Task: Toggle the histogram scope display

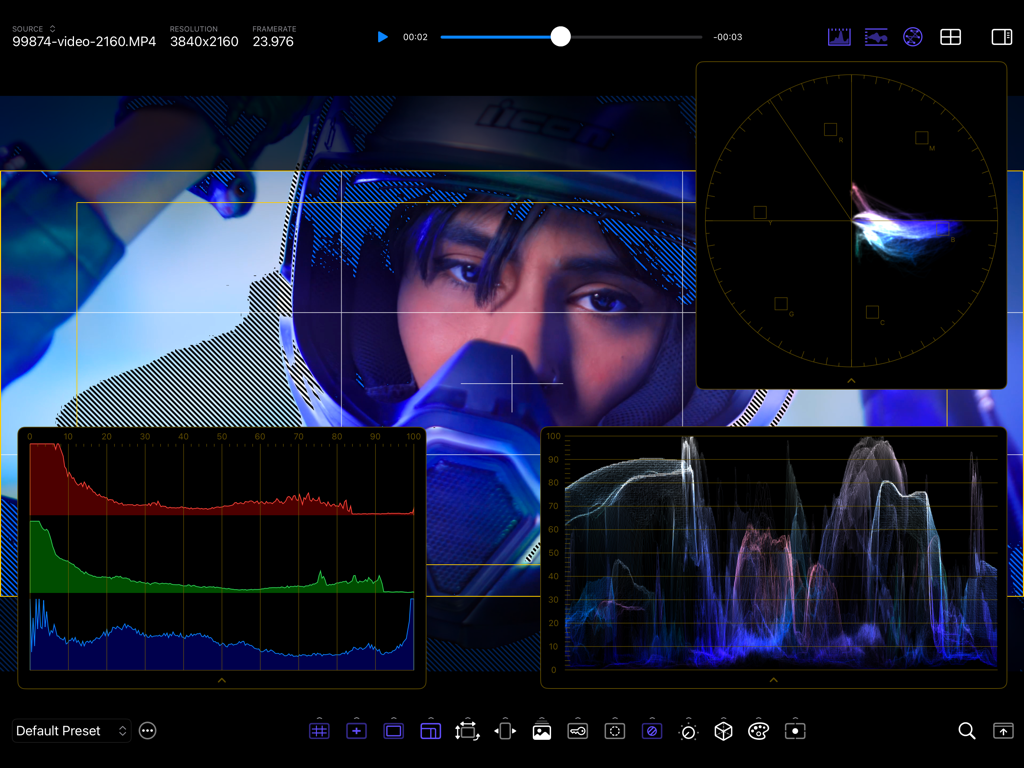Action: pos(839,36)
